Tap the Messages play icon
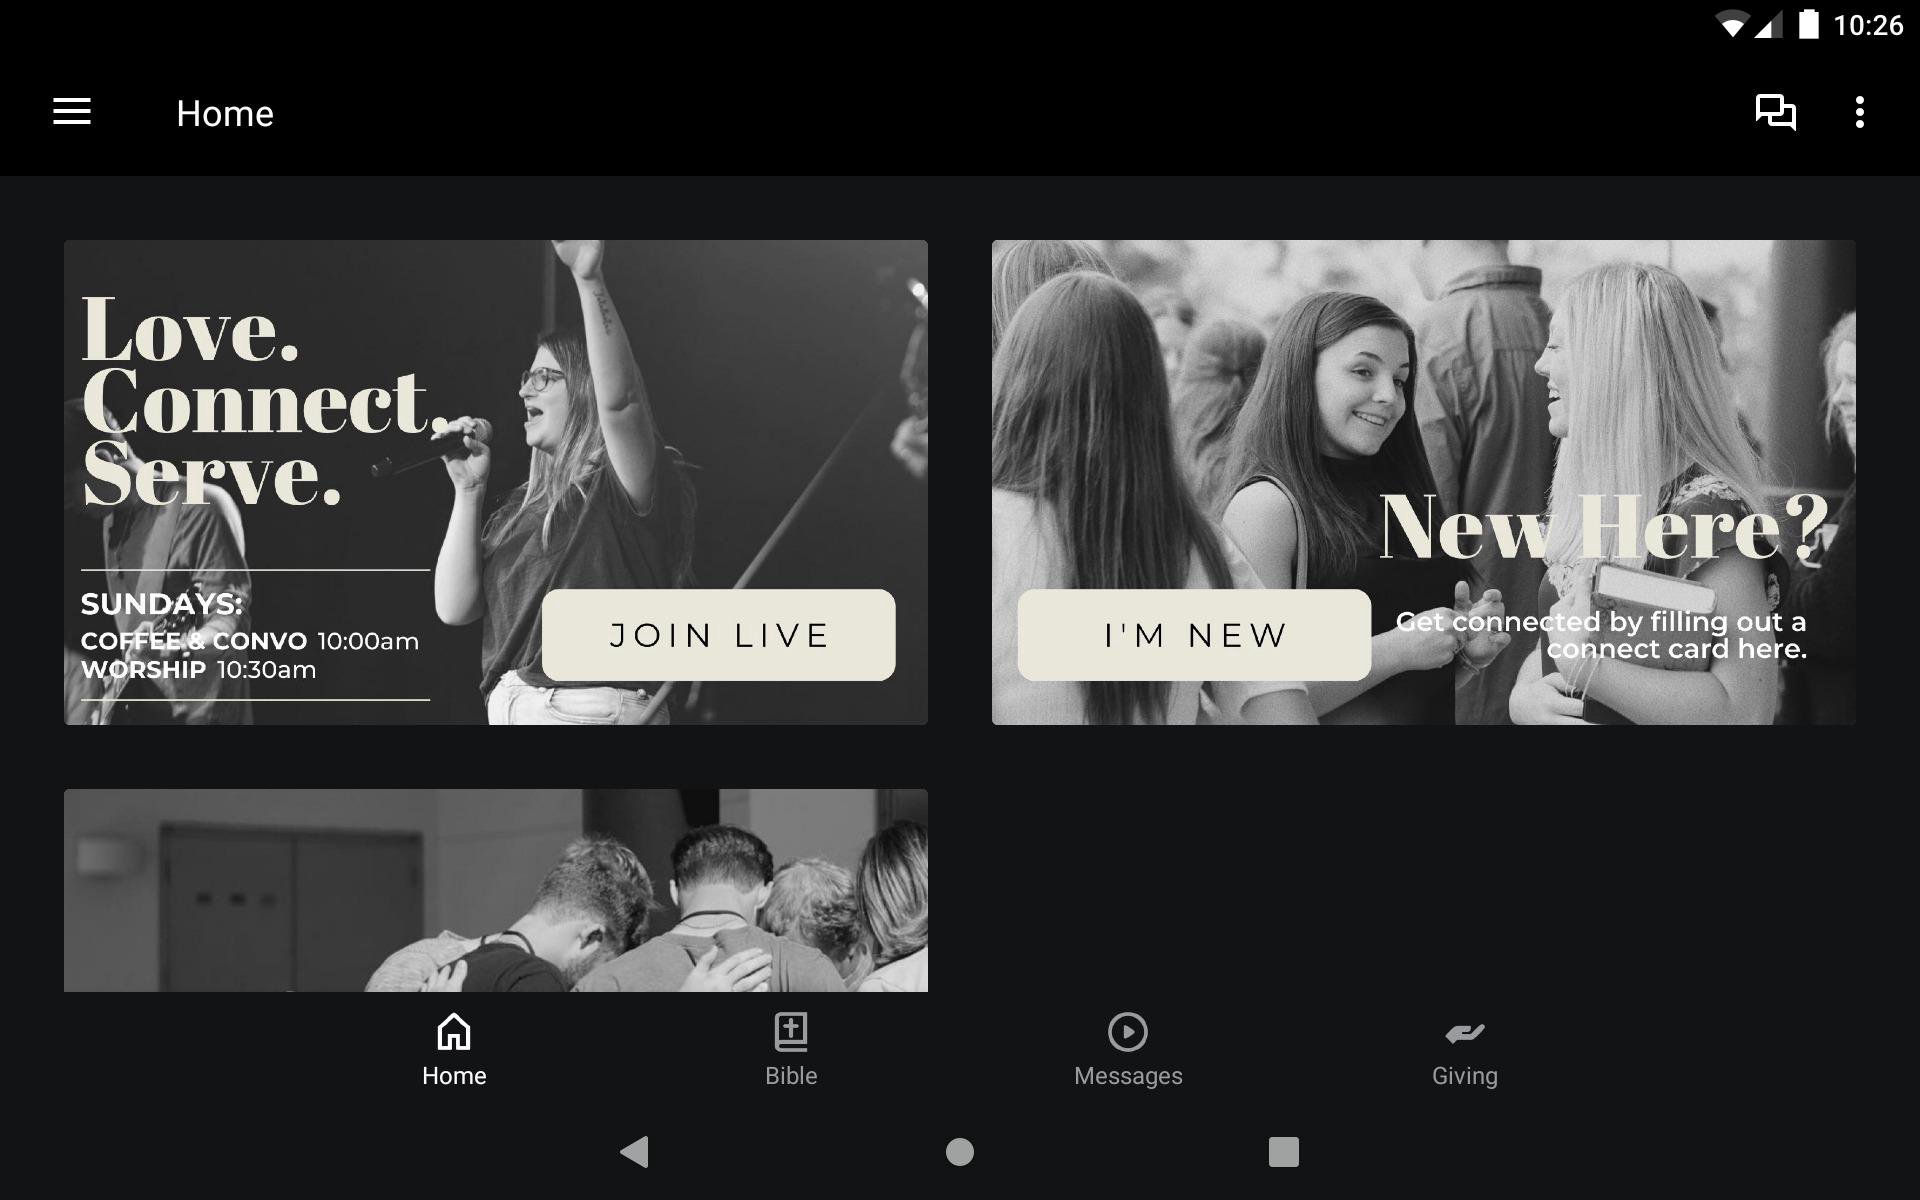The height and width of the screenshot is (1200, 1920). [1128, 1032]
